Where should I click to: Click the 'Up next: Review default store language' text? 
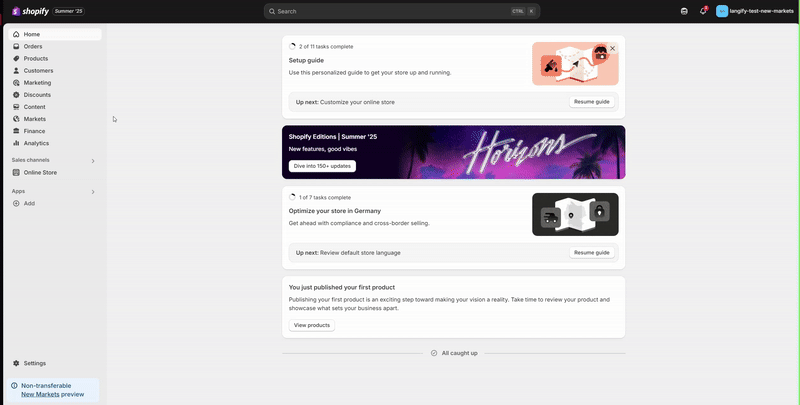coord(348,253)
